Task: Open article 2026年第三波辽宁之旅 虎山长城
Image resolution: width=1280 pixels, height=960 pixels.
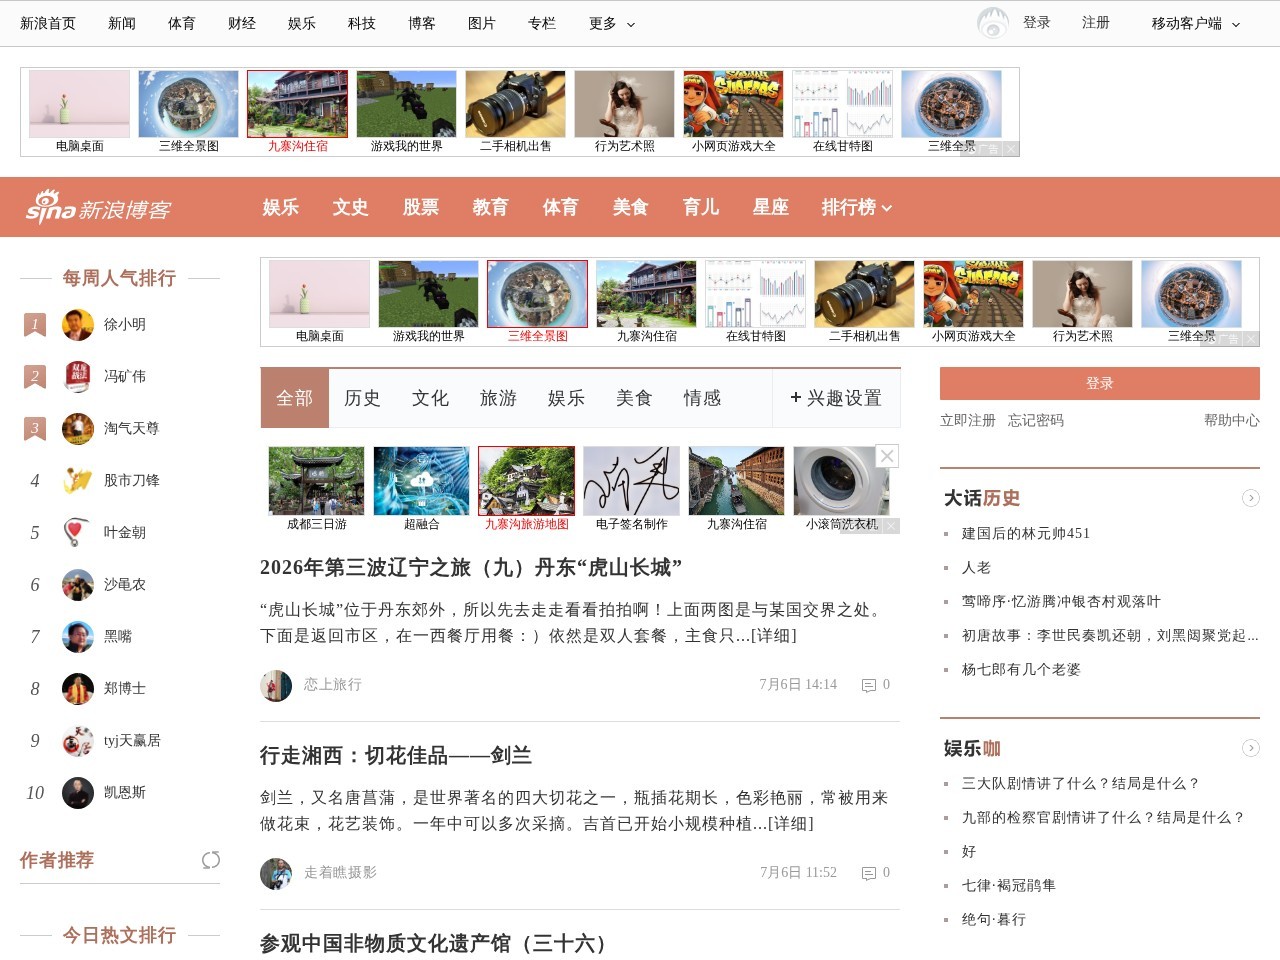Action: pos(471,567)
